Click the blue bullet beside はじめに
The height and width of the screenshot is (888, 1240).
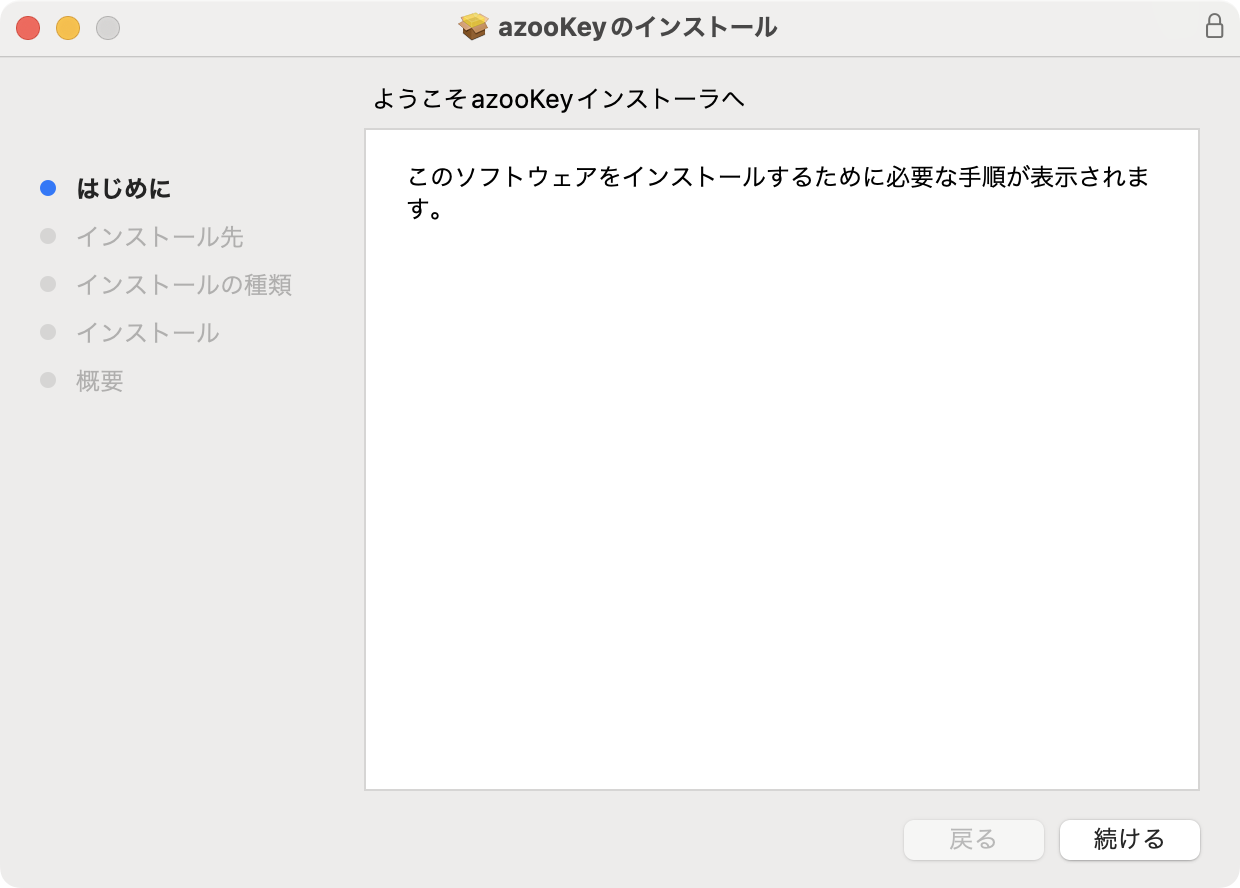[48, 188]
